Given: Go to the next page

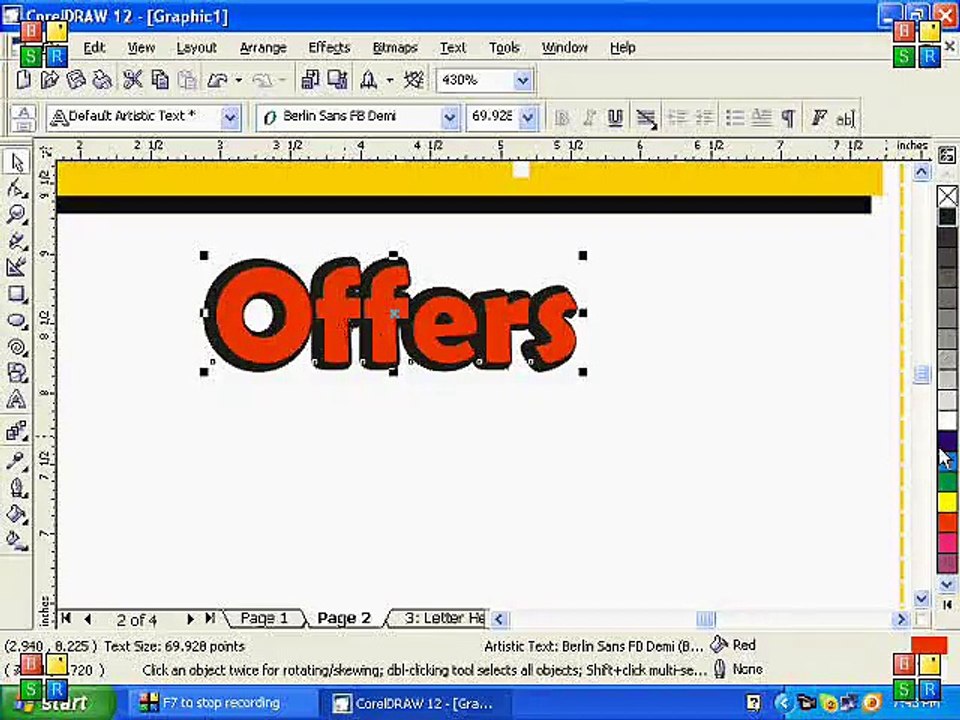Looking at the screenshot, I should click(x=190, y=619).
